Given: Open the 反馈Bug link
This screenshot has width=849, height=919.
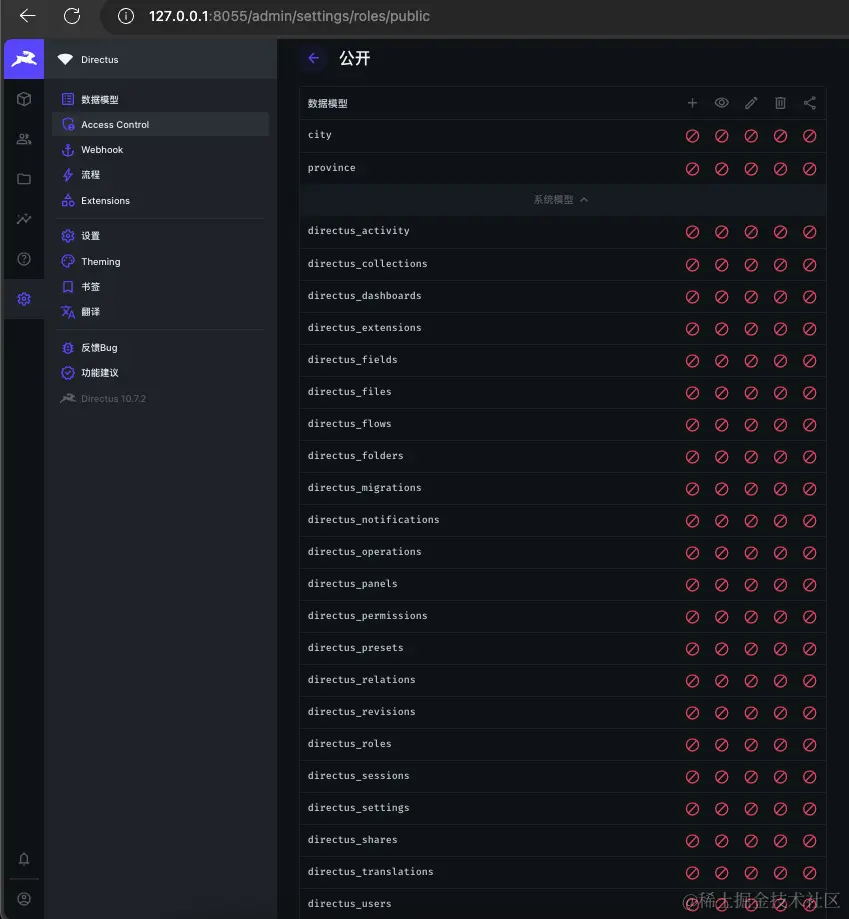Looking at the screenshot, I should (99, 348).
